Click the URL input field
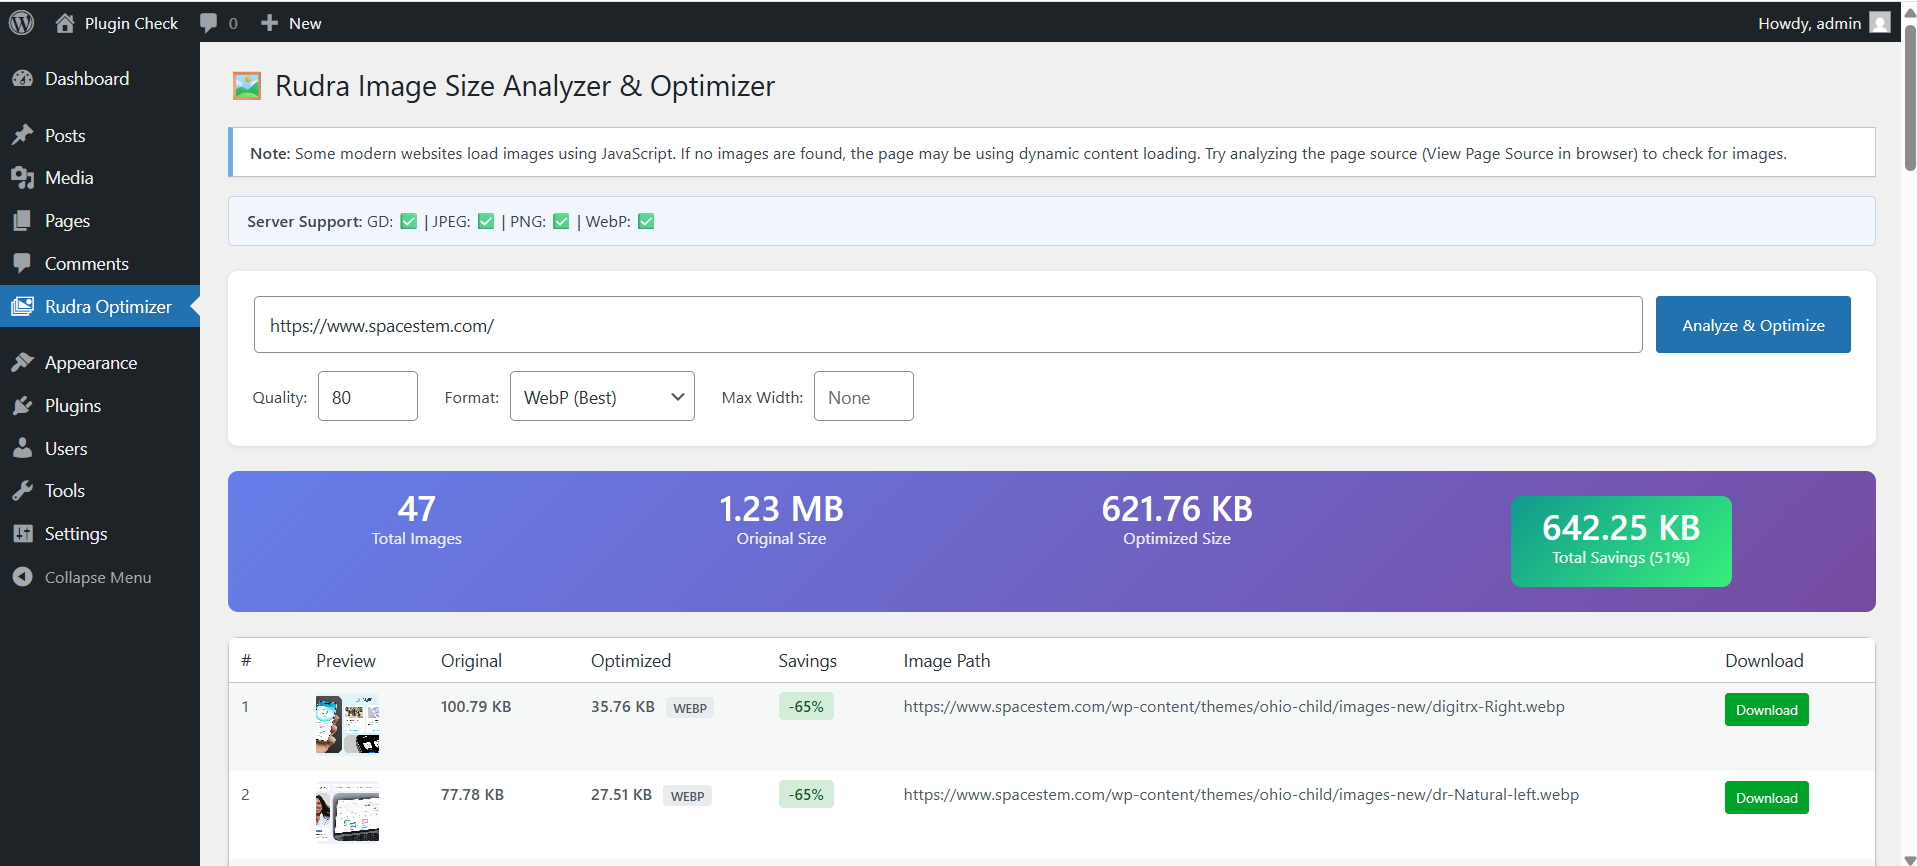 (x=947, y=325)
